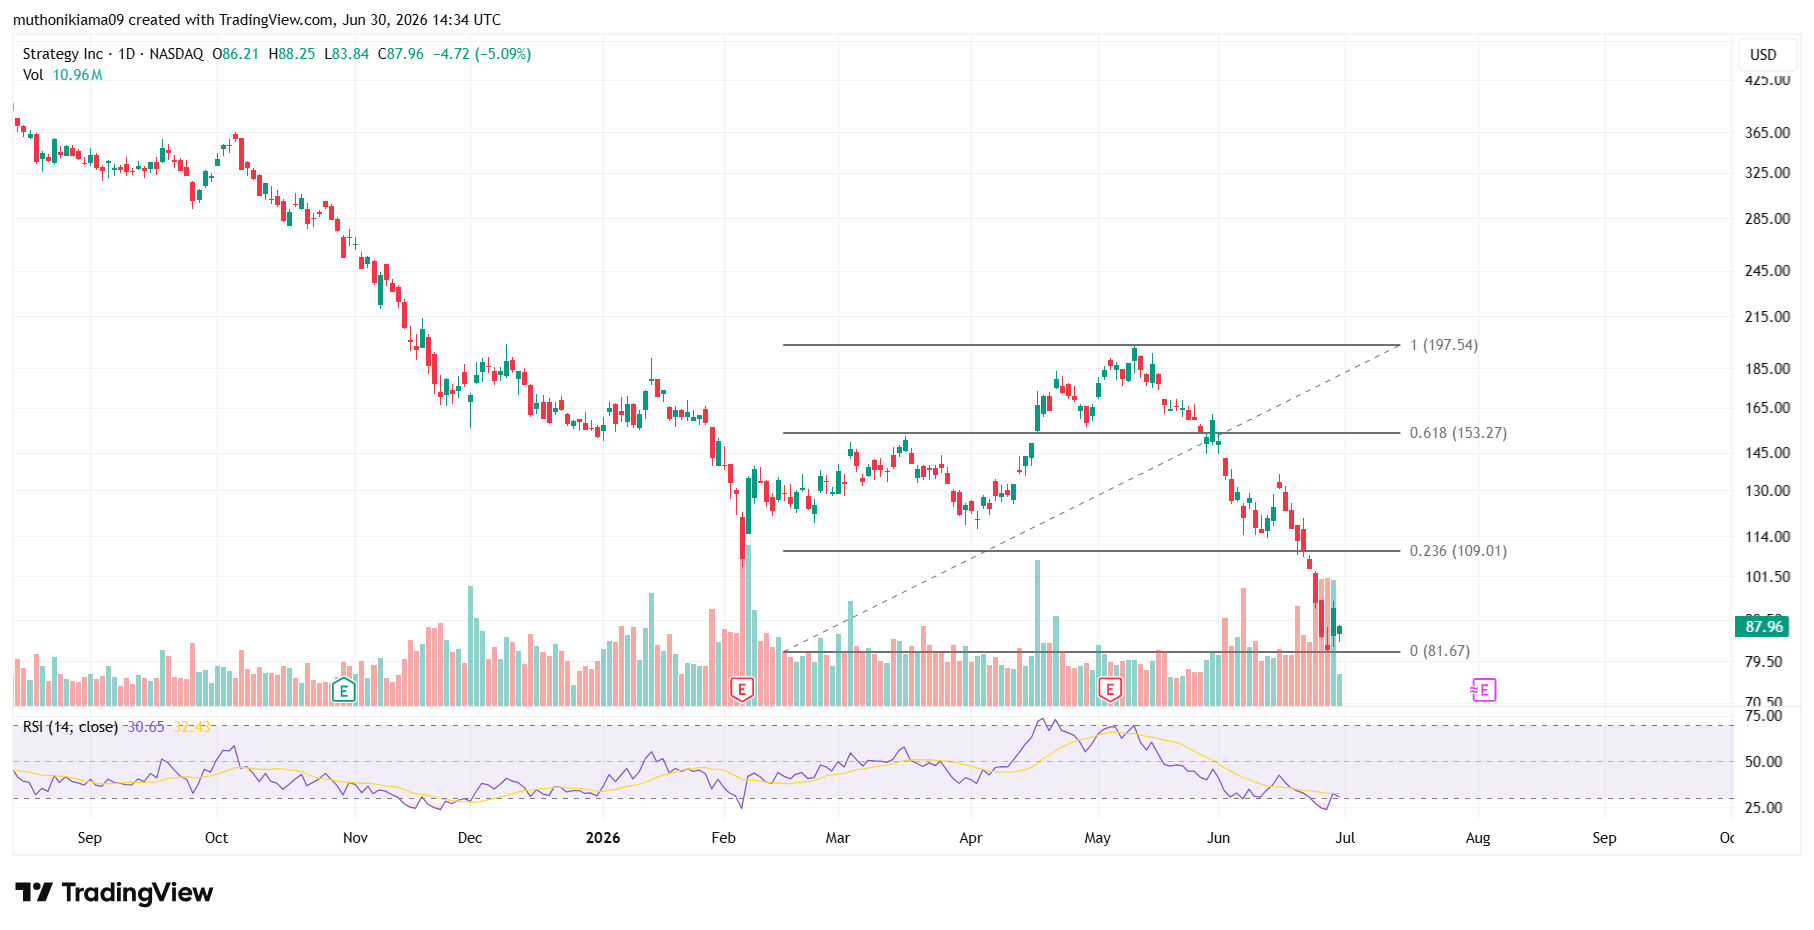This screenshot has height=930, width=1814.
Task: Click the Dec label on time axis
Action: 470,838
